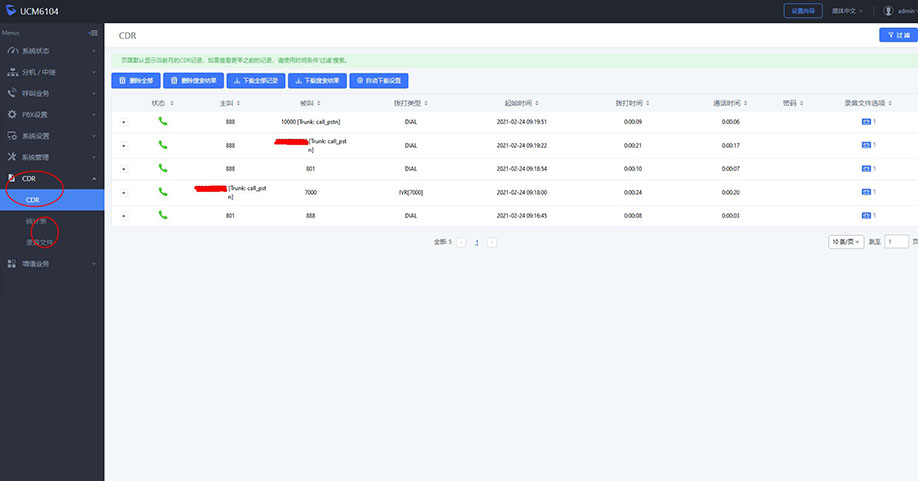Screen dimensions: 918x481
Task: Sort by the 状态 column arrows
Action: [172, 103]
